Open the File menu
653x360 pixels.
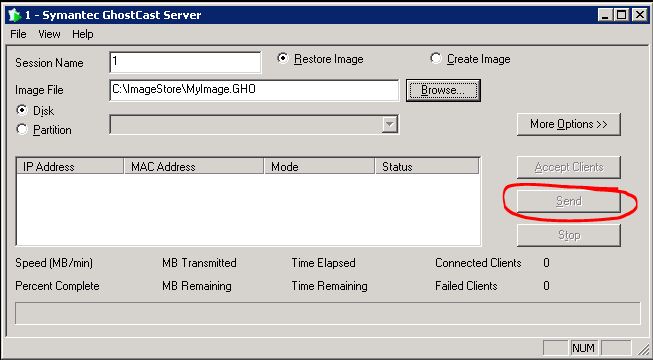click(18, 34)
